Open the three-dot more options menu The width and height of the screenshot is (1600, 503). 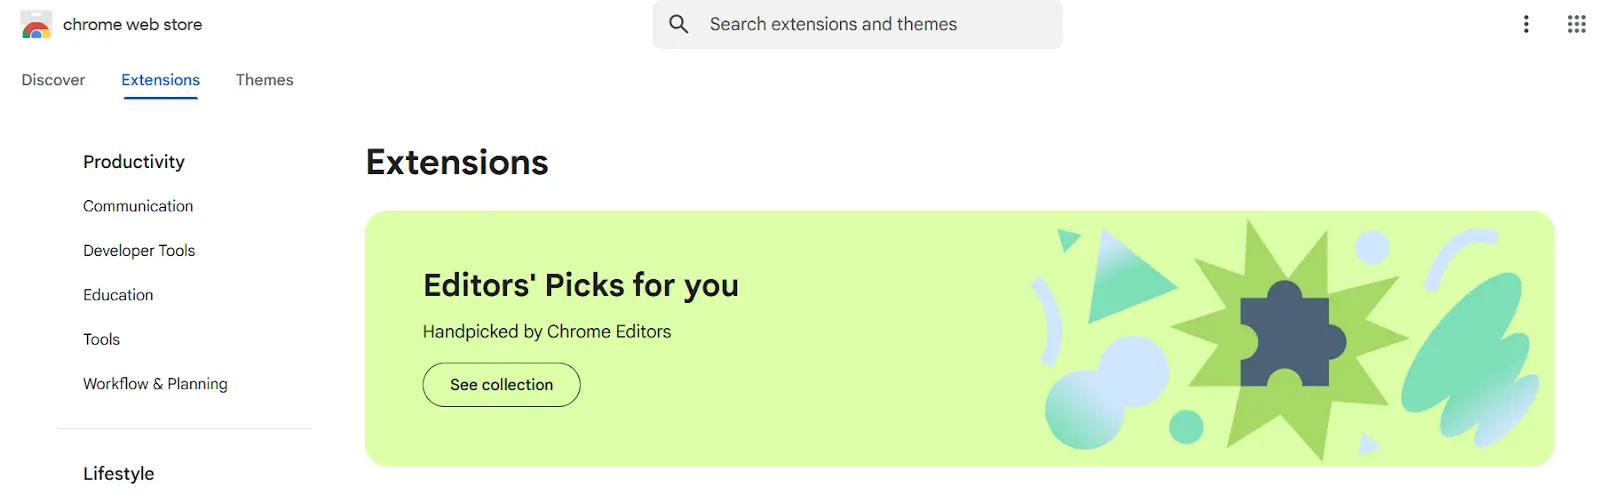tap(1526, 24)
